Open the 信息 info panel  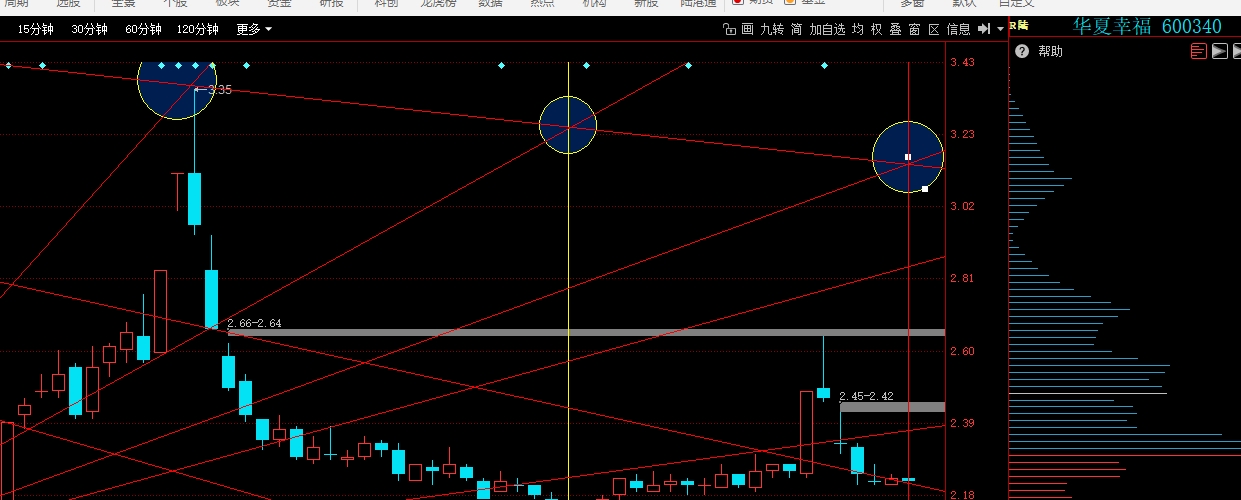click(958, 29)
